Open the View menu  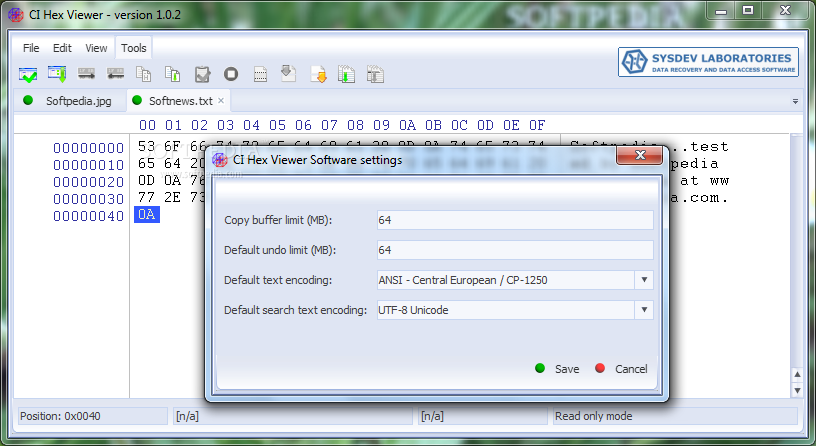click(x=96, y=48)
